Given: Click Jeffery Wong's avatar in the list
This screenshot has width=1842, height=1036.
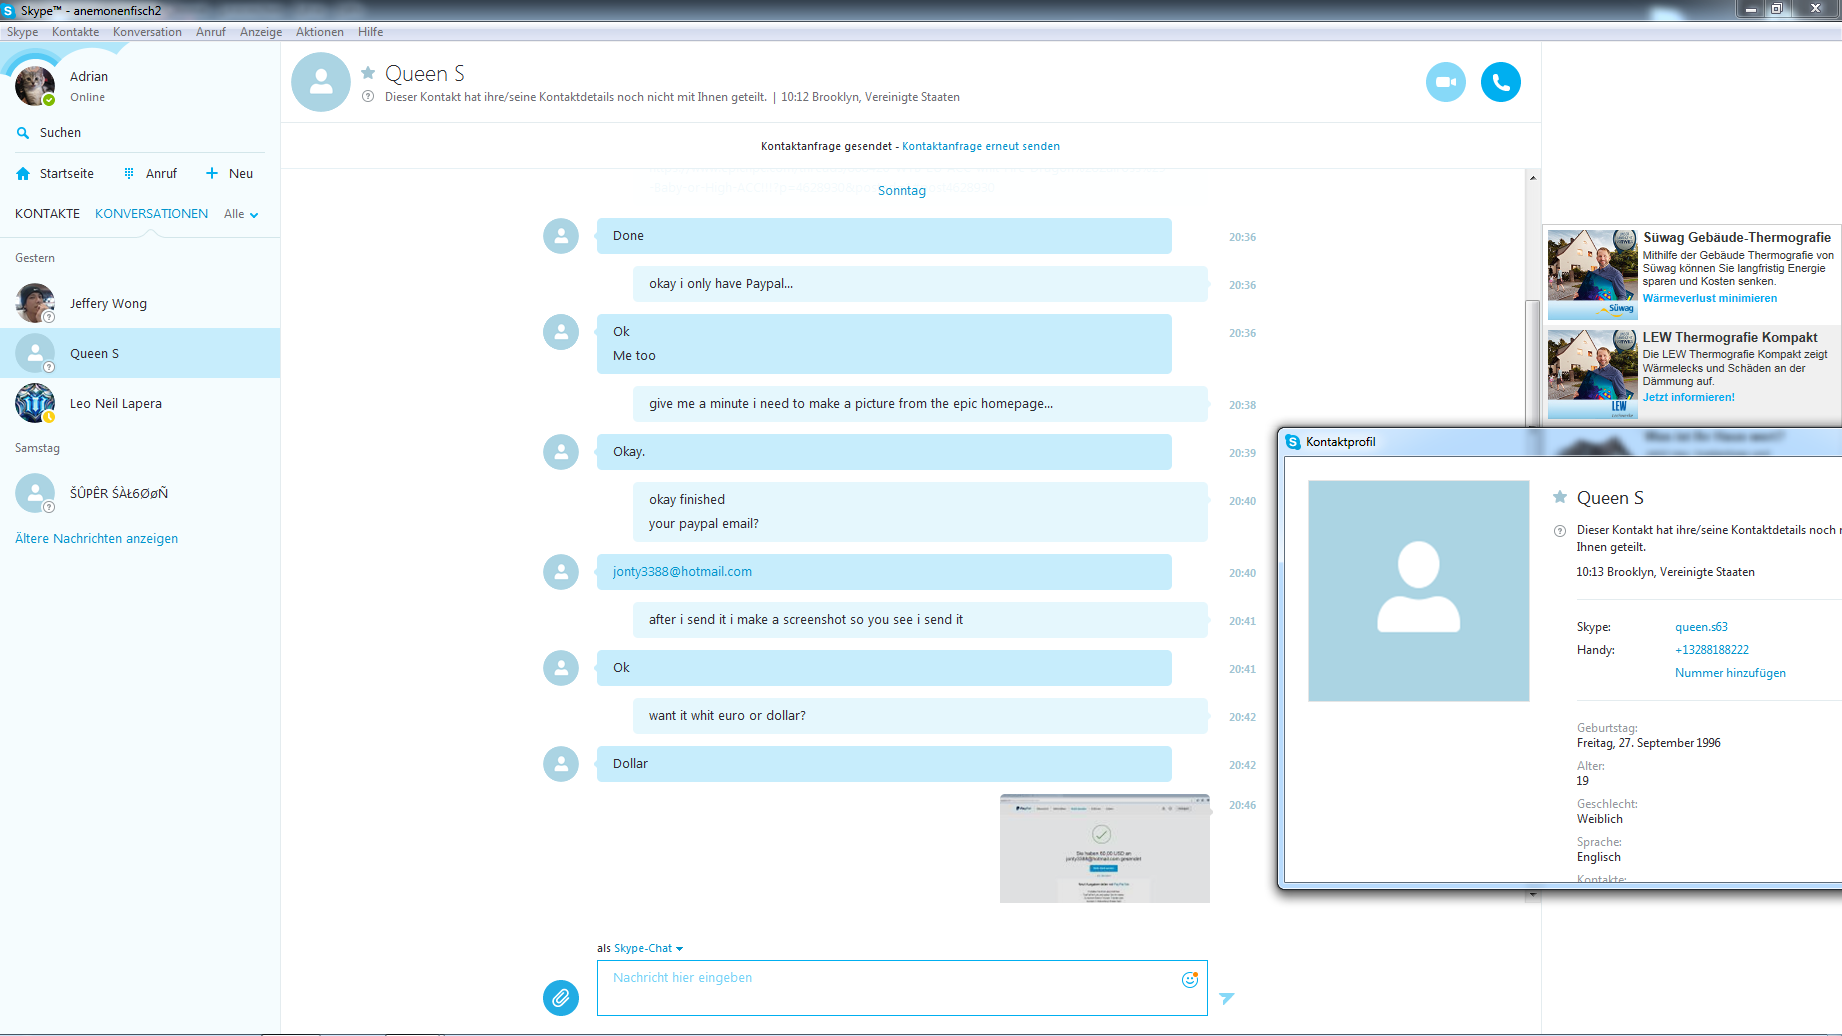Looking at the screenshot, I should [35, 303].
